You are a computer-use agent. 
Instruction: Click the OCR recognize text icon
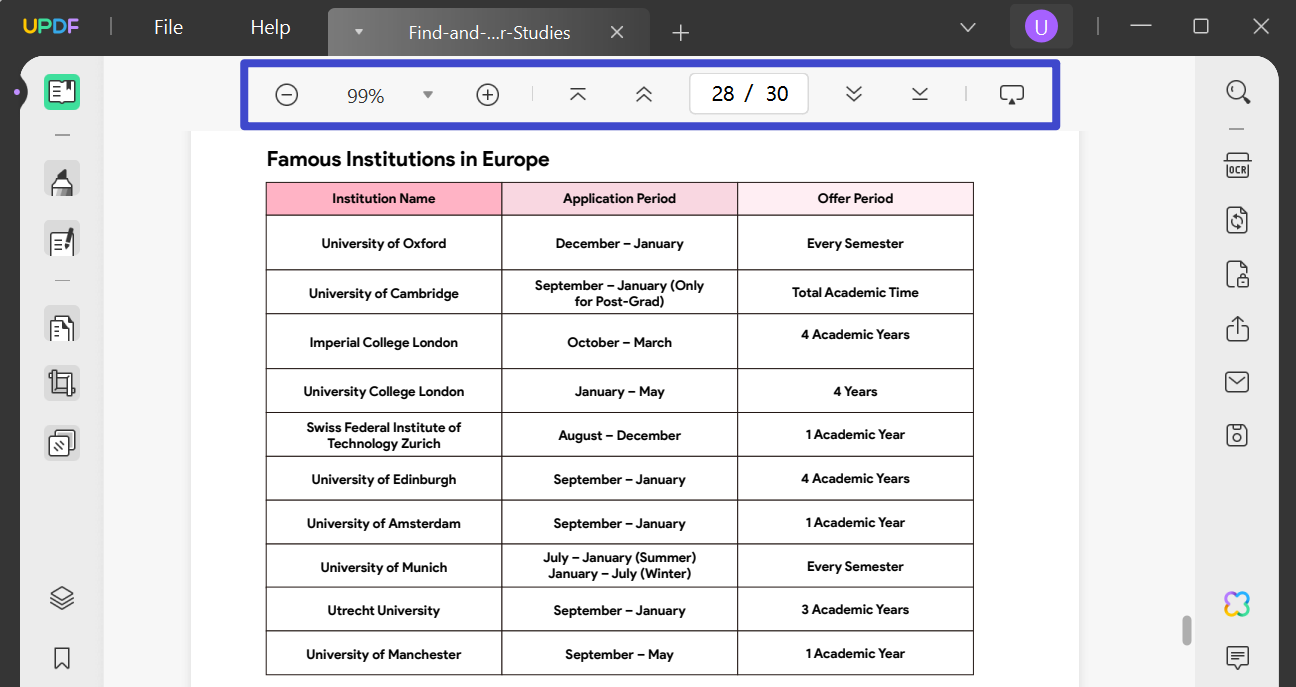(x=1237, y=166)
